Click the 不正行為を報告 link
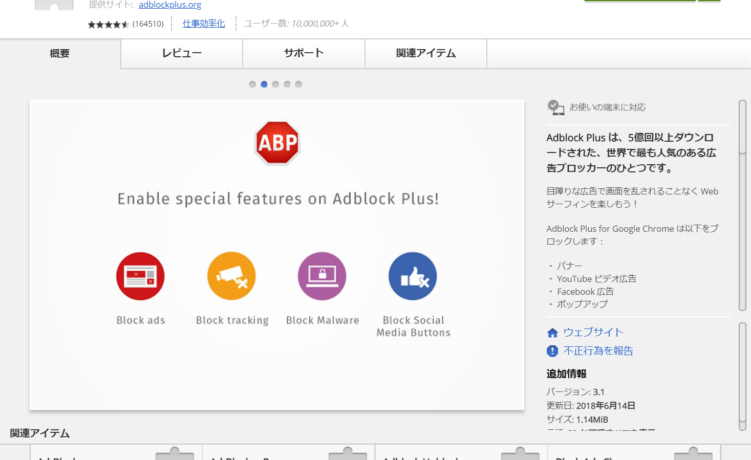The width and height of the screenshot is (751, 460). point(598,351)
